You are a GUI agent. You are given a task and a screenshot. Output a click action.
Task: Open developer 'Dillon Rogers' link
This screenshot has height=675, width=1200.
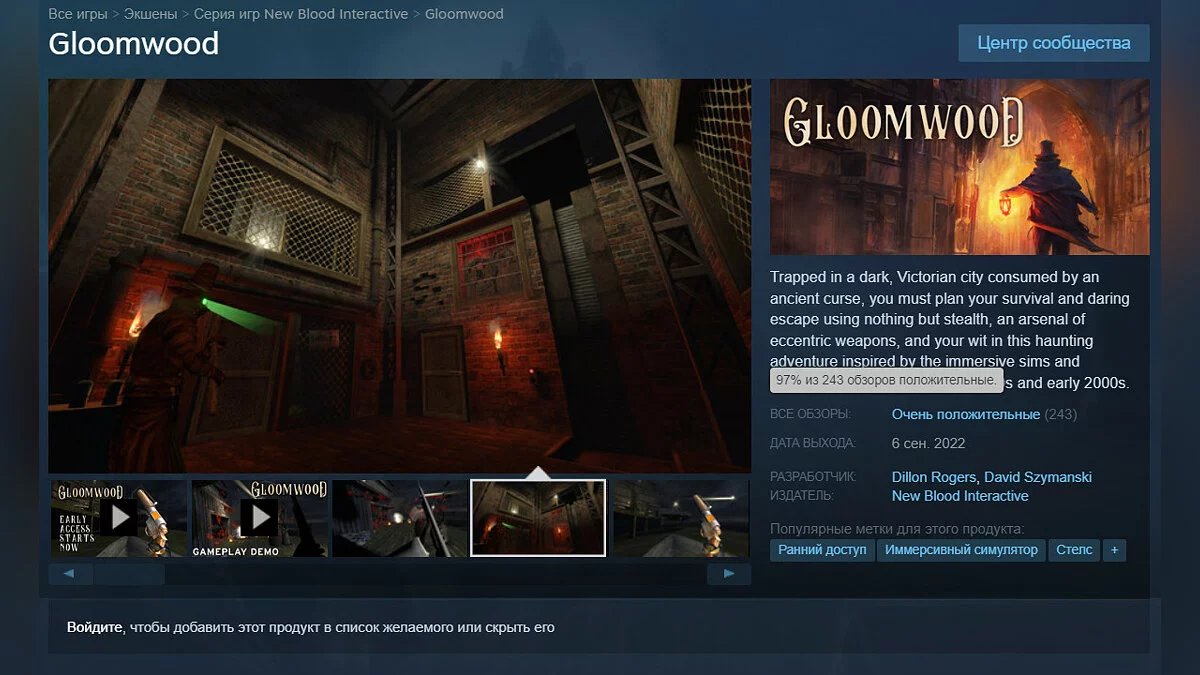934,477
